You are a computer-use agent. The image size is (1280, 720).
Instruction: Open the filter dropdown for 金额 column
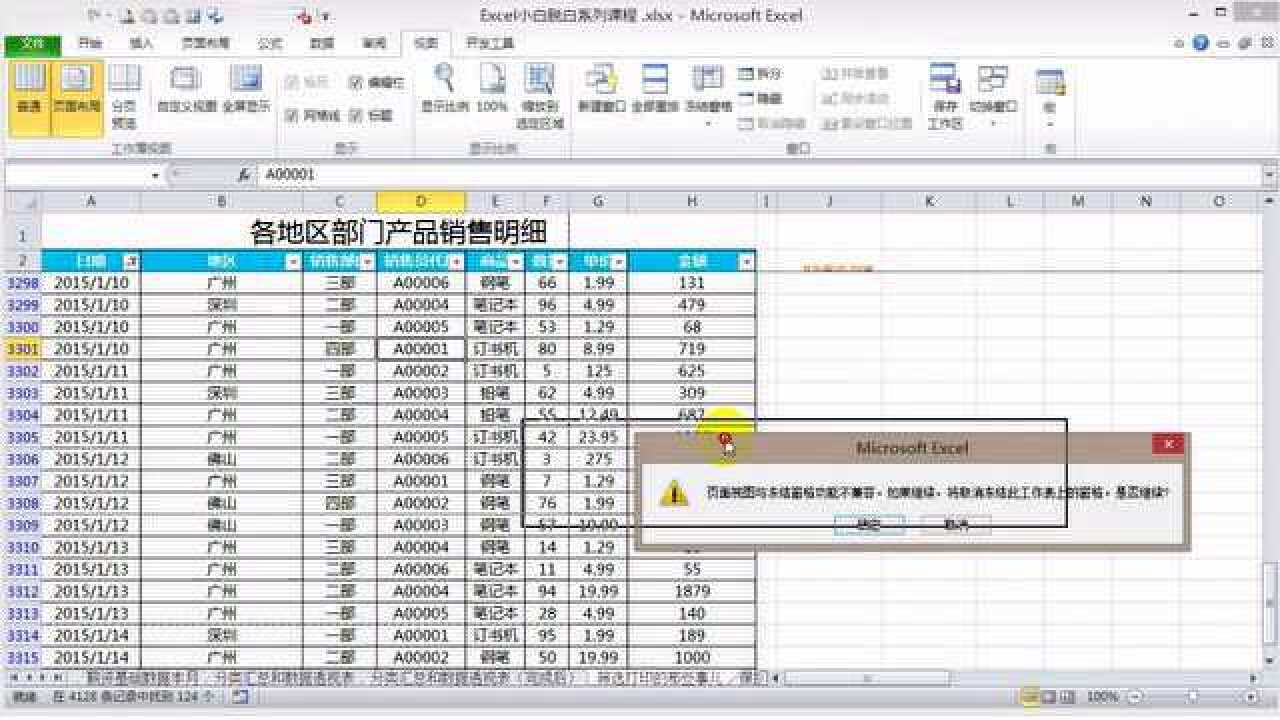pyautogui.click(x=746, y=261)
